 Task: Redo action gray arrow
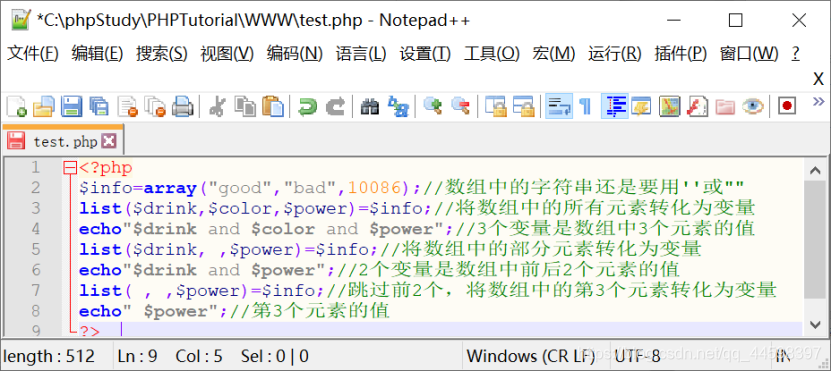point(335,107)
